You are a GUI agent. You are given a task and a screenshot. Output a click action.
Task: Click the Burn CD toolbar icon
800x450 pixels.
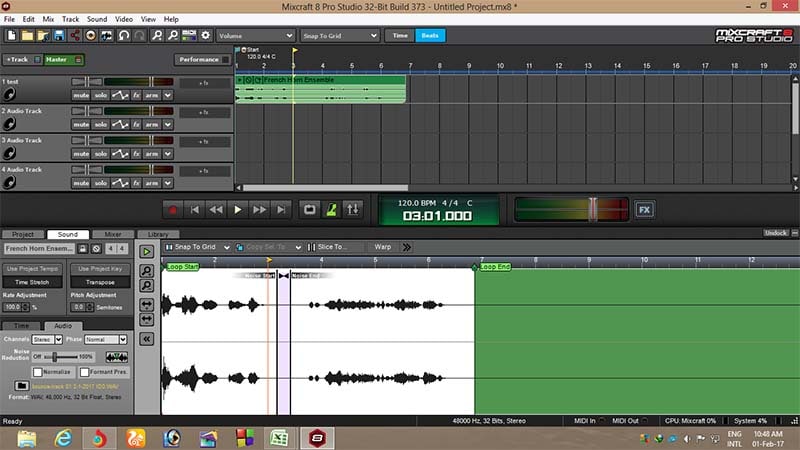[x=91, y=35]
